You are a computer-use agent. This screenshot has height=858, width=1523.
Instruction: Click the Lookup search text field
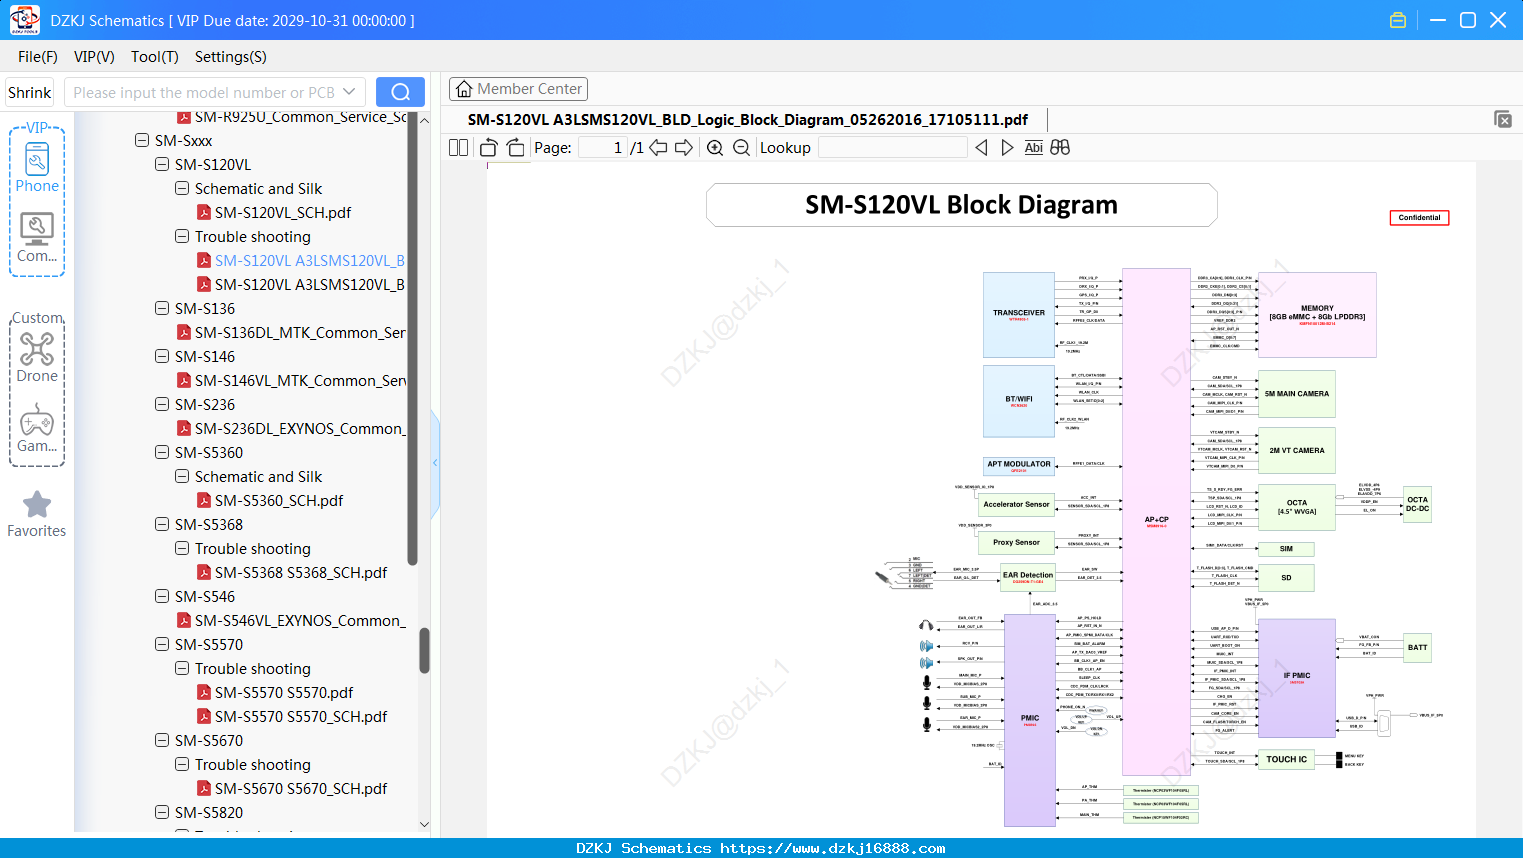892,148
